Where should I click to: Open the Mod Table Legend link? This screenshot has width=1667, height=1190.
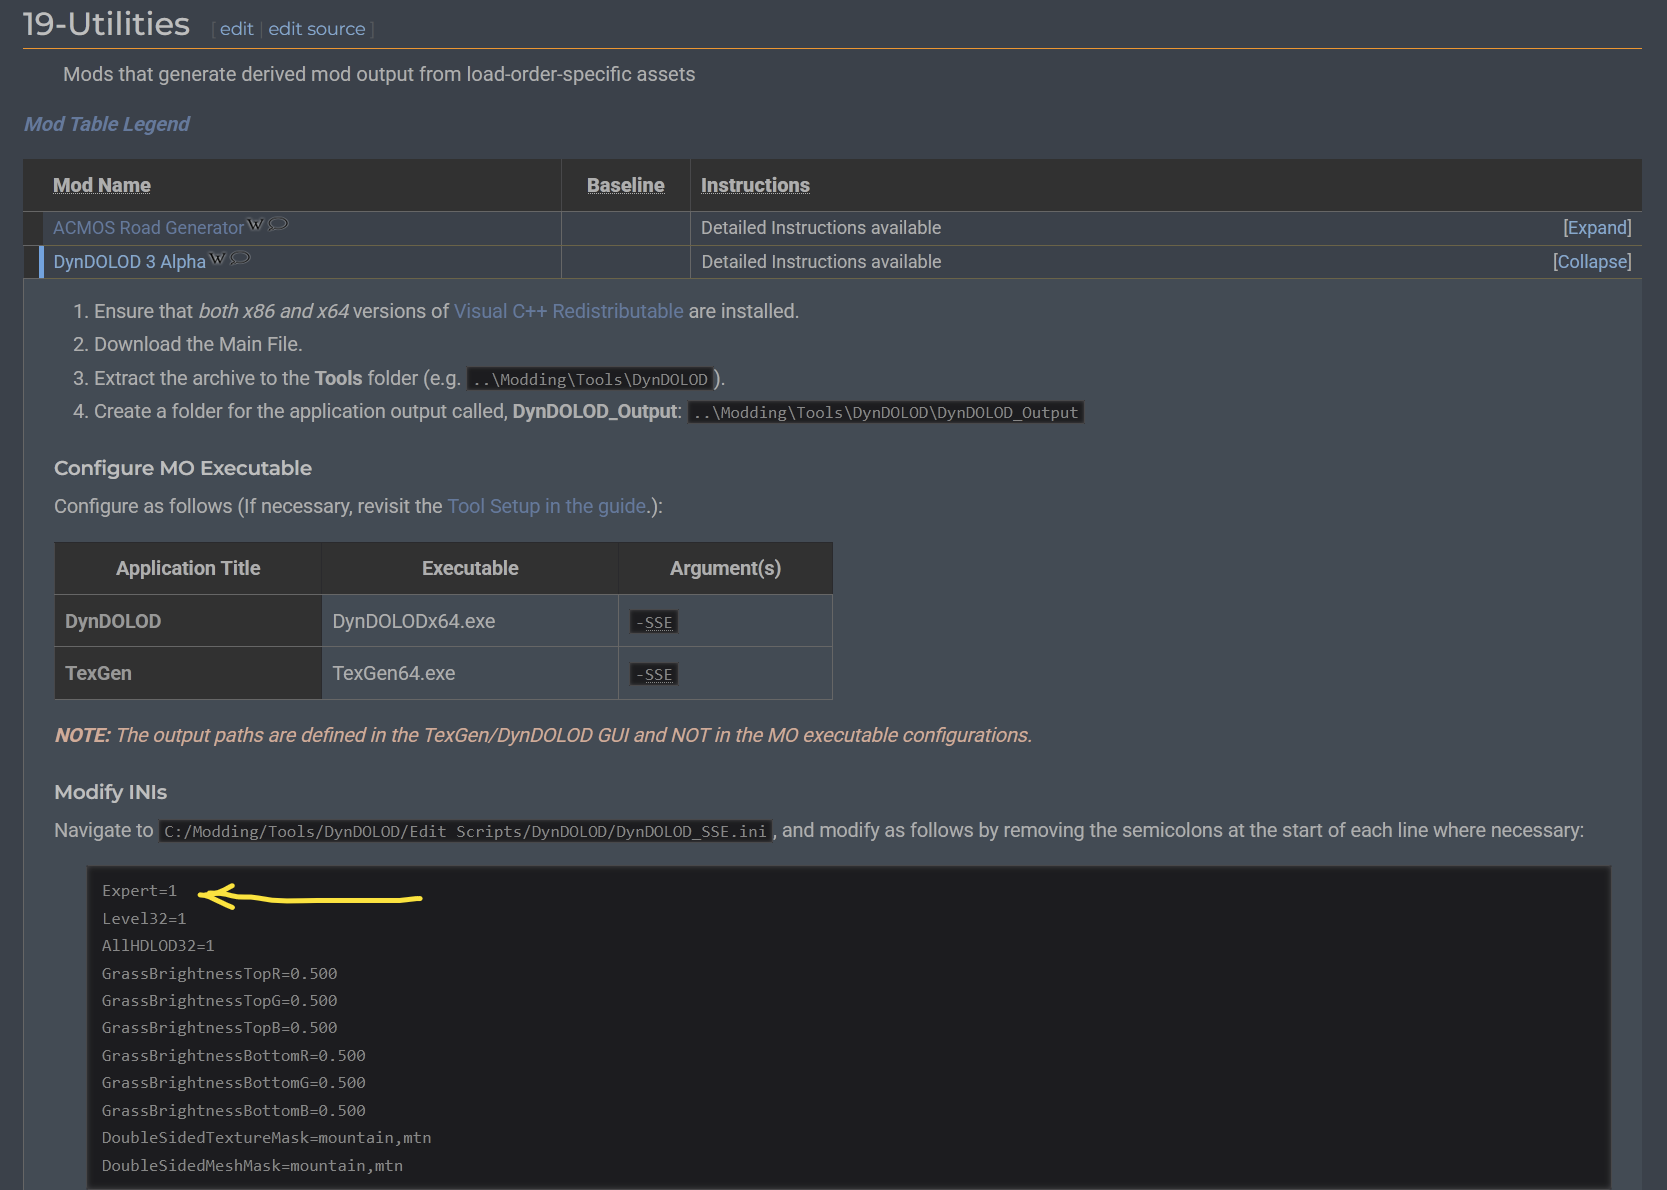click(107, 124)
